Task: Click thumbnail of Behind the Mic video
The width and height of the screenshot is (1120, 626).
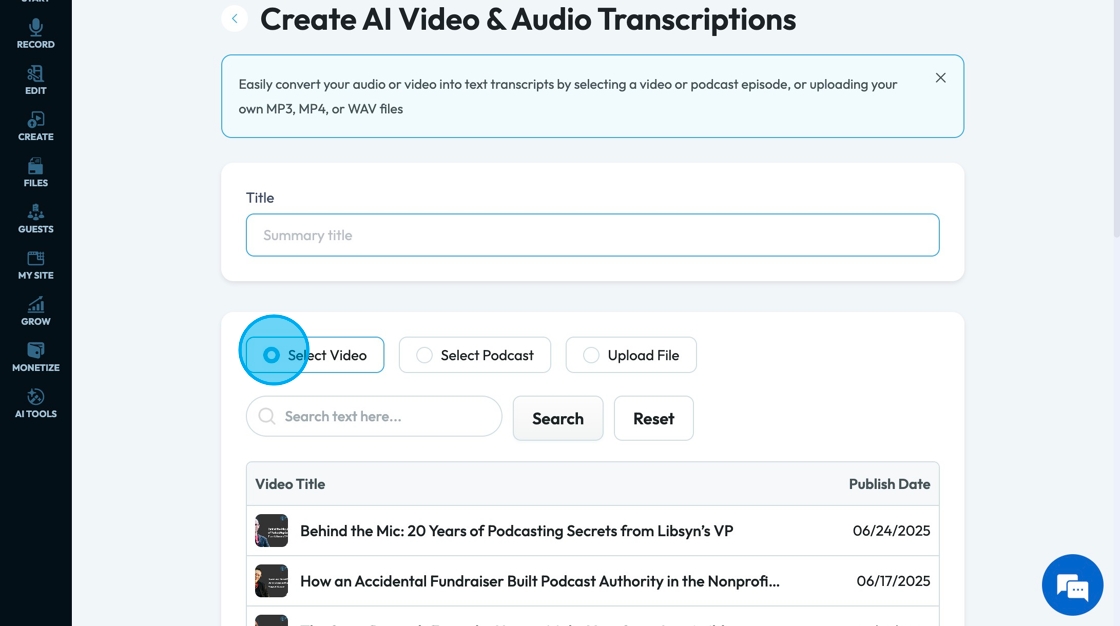Action: (271, 531)
